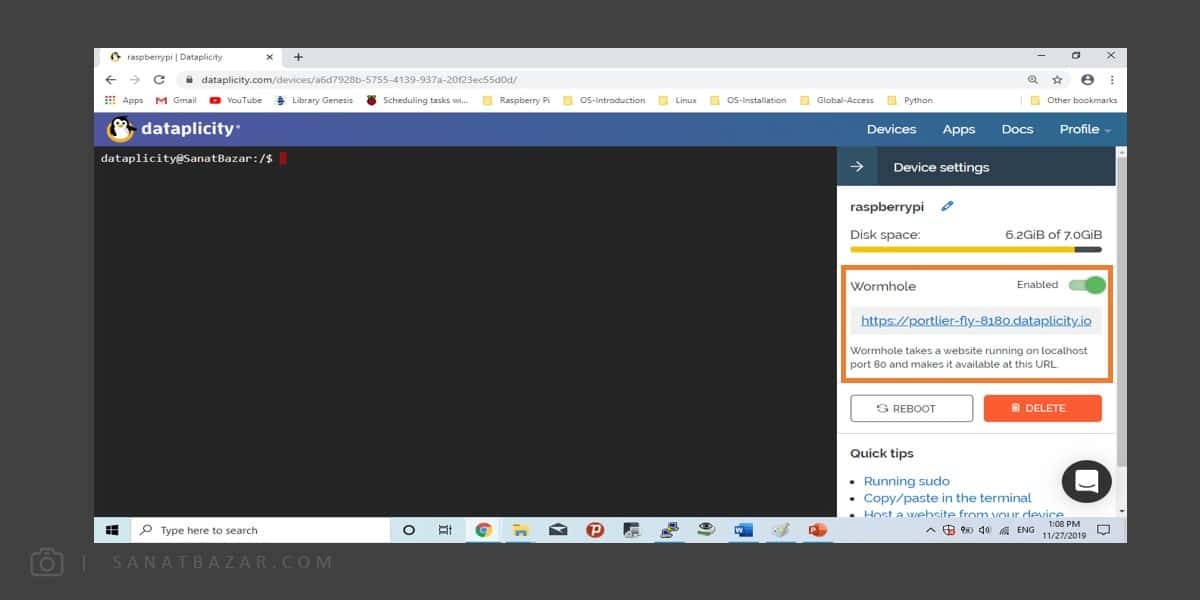Select the raspberrypi | Dataplicity browser tab
This screenshot has height=600, width=1200.
tap(190, 57)
